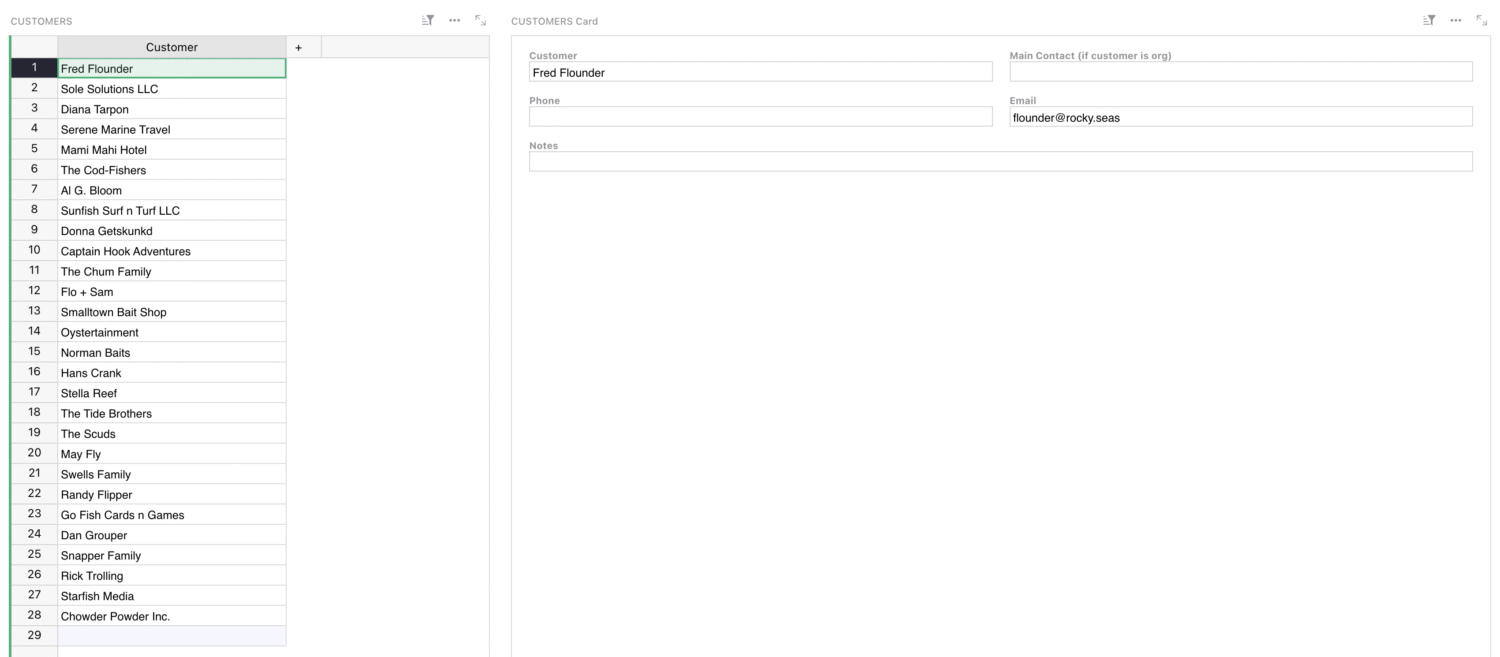Select the Donna Getskunkd cell
The width and height of the screenshot is (1500, 657).
172,231
